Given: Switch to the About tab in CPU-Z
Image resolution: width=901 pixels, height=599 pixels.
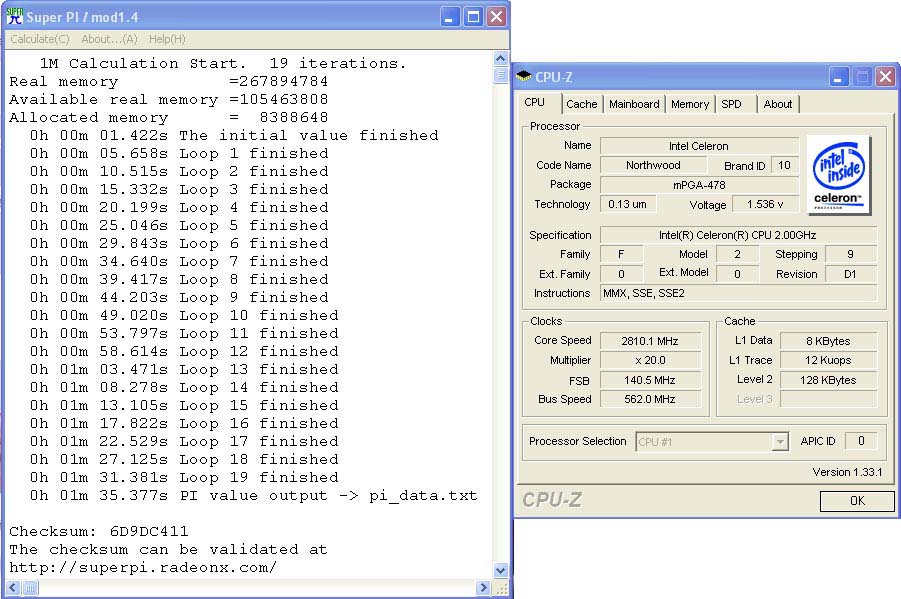Looking at the screenshot, I should 777,104.
